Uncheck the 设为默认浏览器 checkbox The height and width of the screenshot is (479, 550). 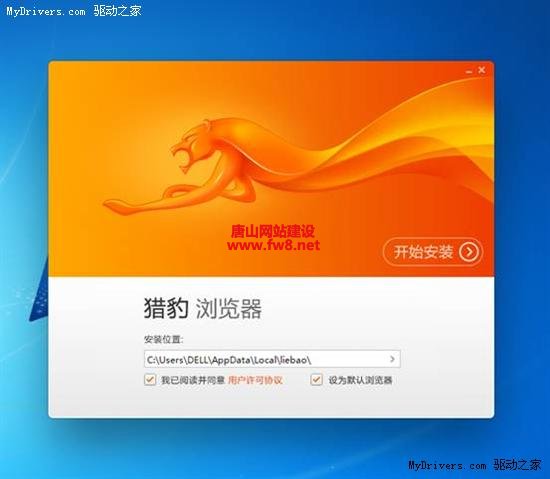point(316,380)
